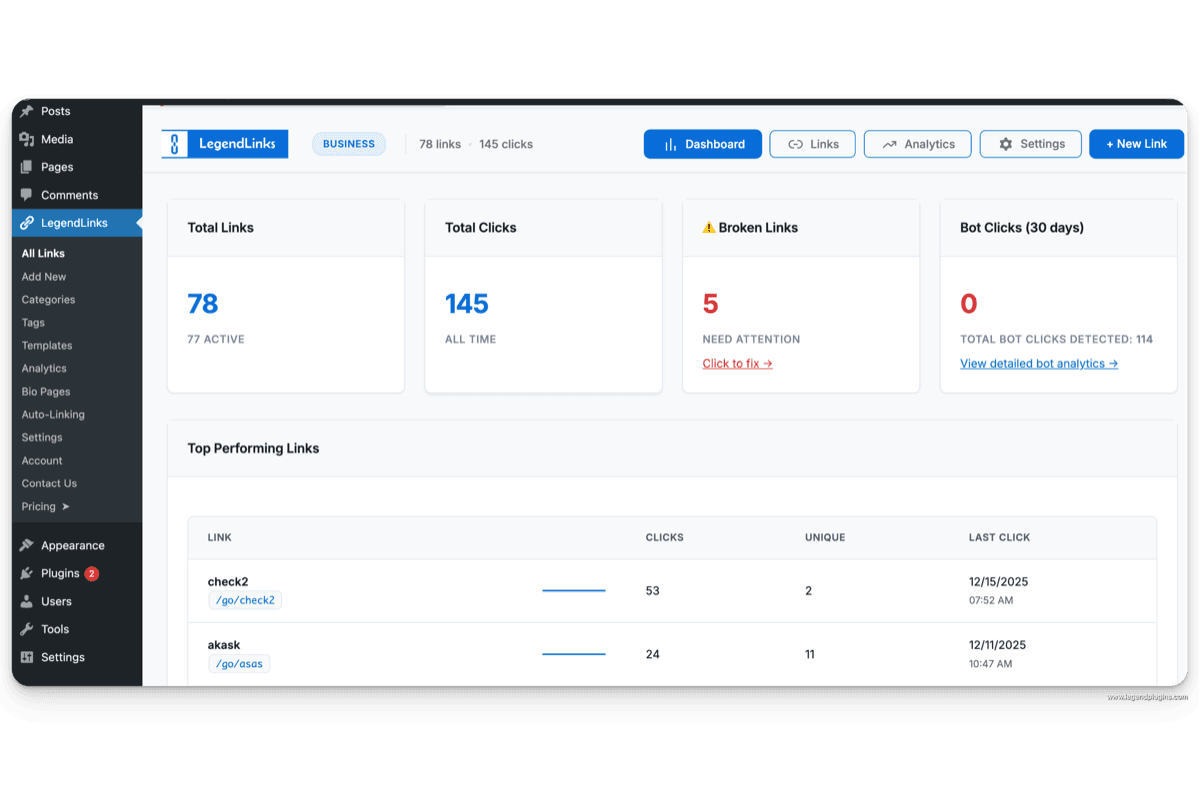Follow the Click to fix link

[737, 363]
